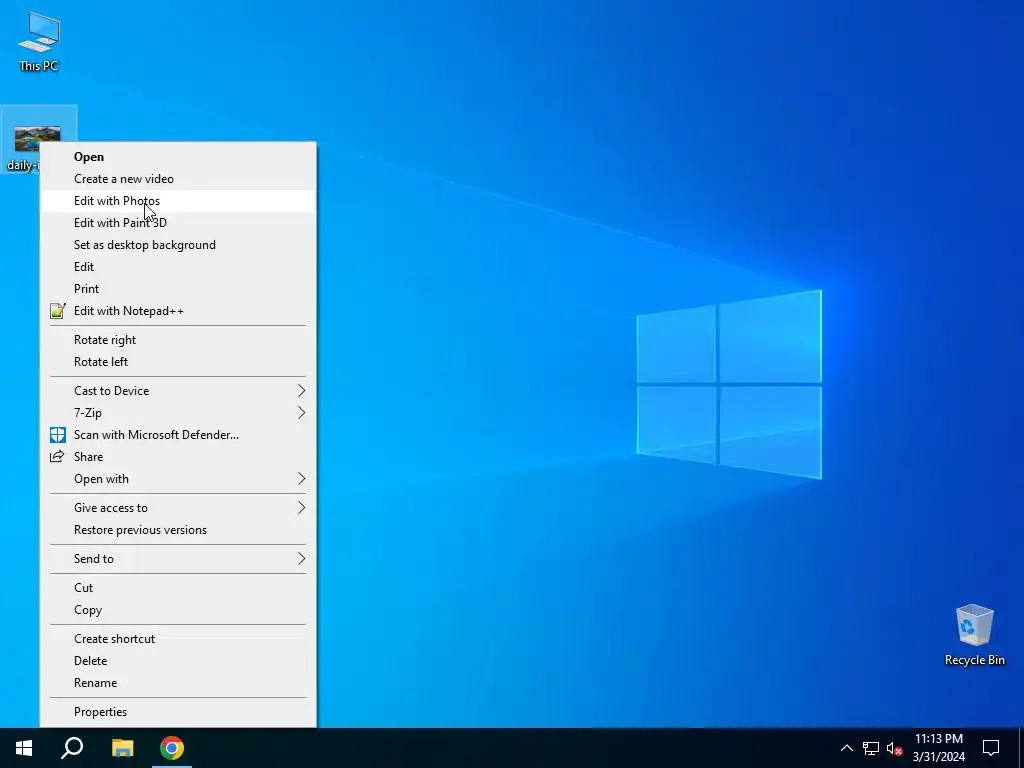Expand the Open with submenu
Viewport: 1024px width, 768px height.
[x=178, y=479]
